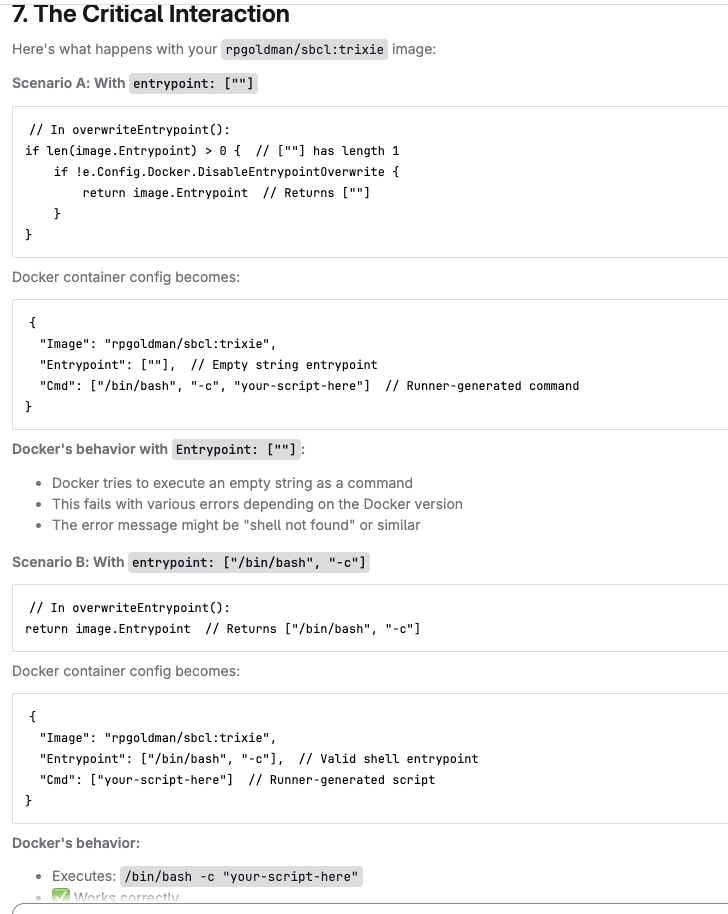Click the bullet about executing an empty string
Image resolution: width=728 pixels, height=914 pixels.
point(232,483)
